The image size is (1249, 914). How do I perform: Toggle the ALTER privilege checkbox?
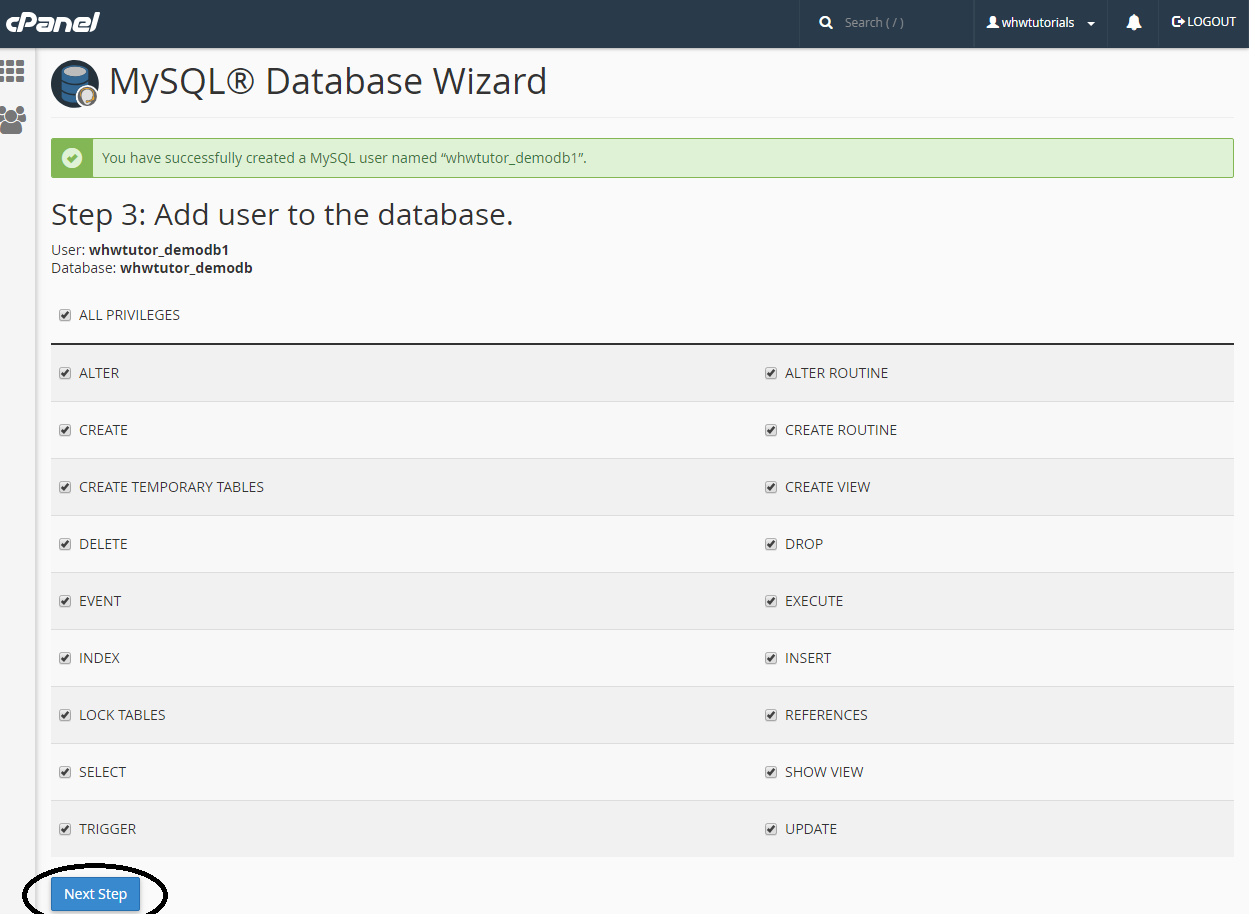[x=65, y=373]
